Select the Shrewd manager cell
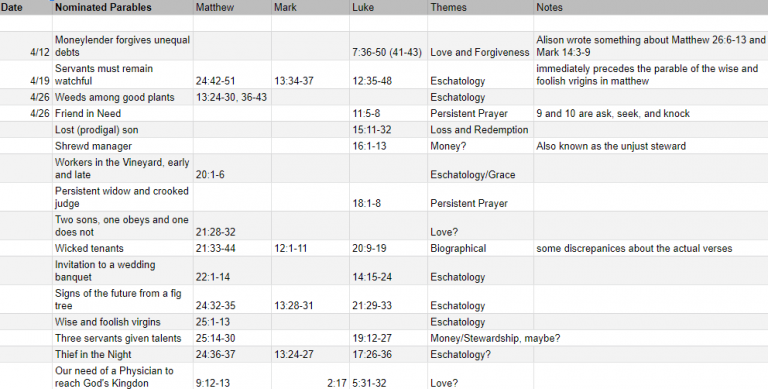This screenshot has width=768, height=389. click(122, 146)
